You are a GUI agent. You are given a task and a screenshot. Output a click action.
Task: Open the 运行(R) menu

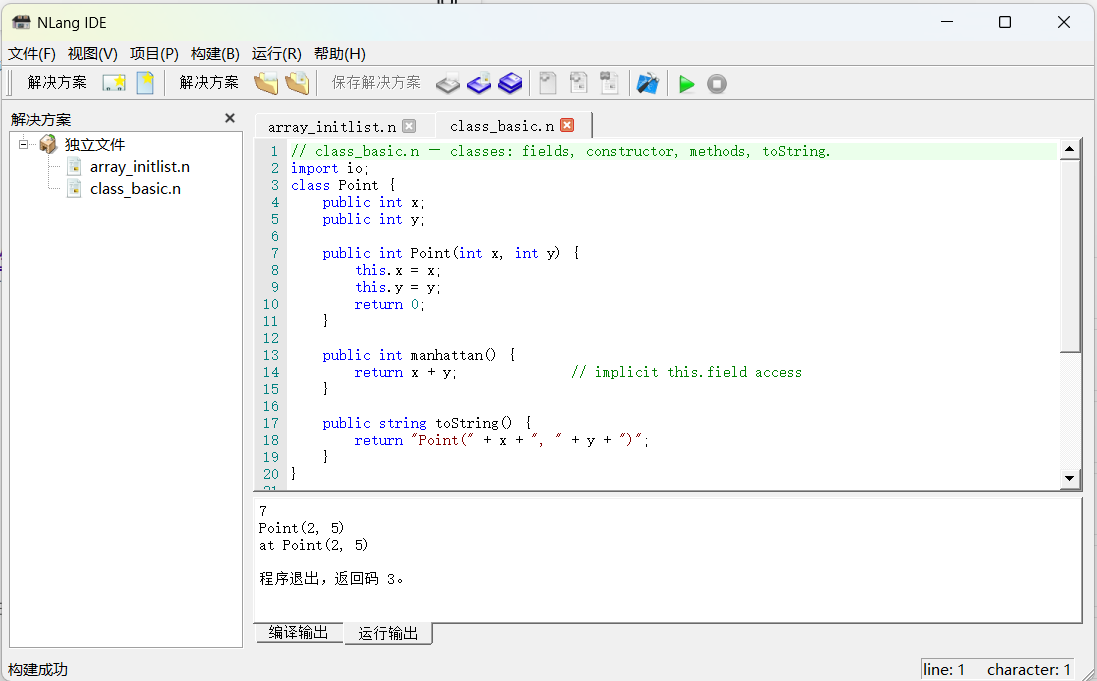276,54
